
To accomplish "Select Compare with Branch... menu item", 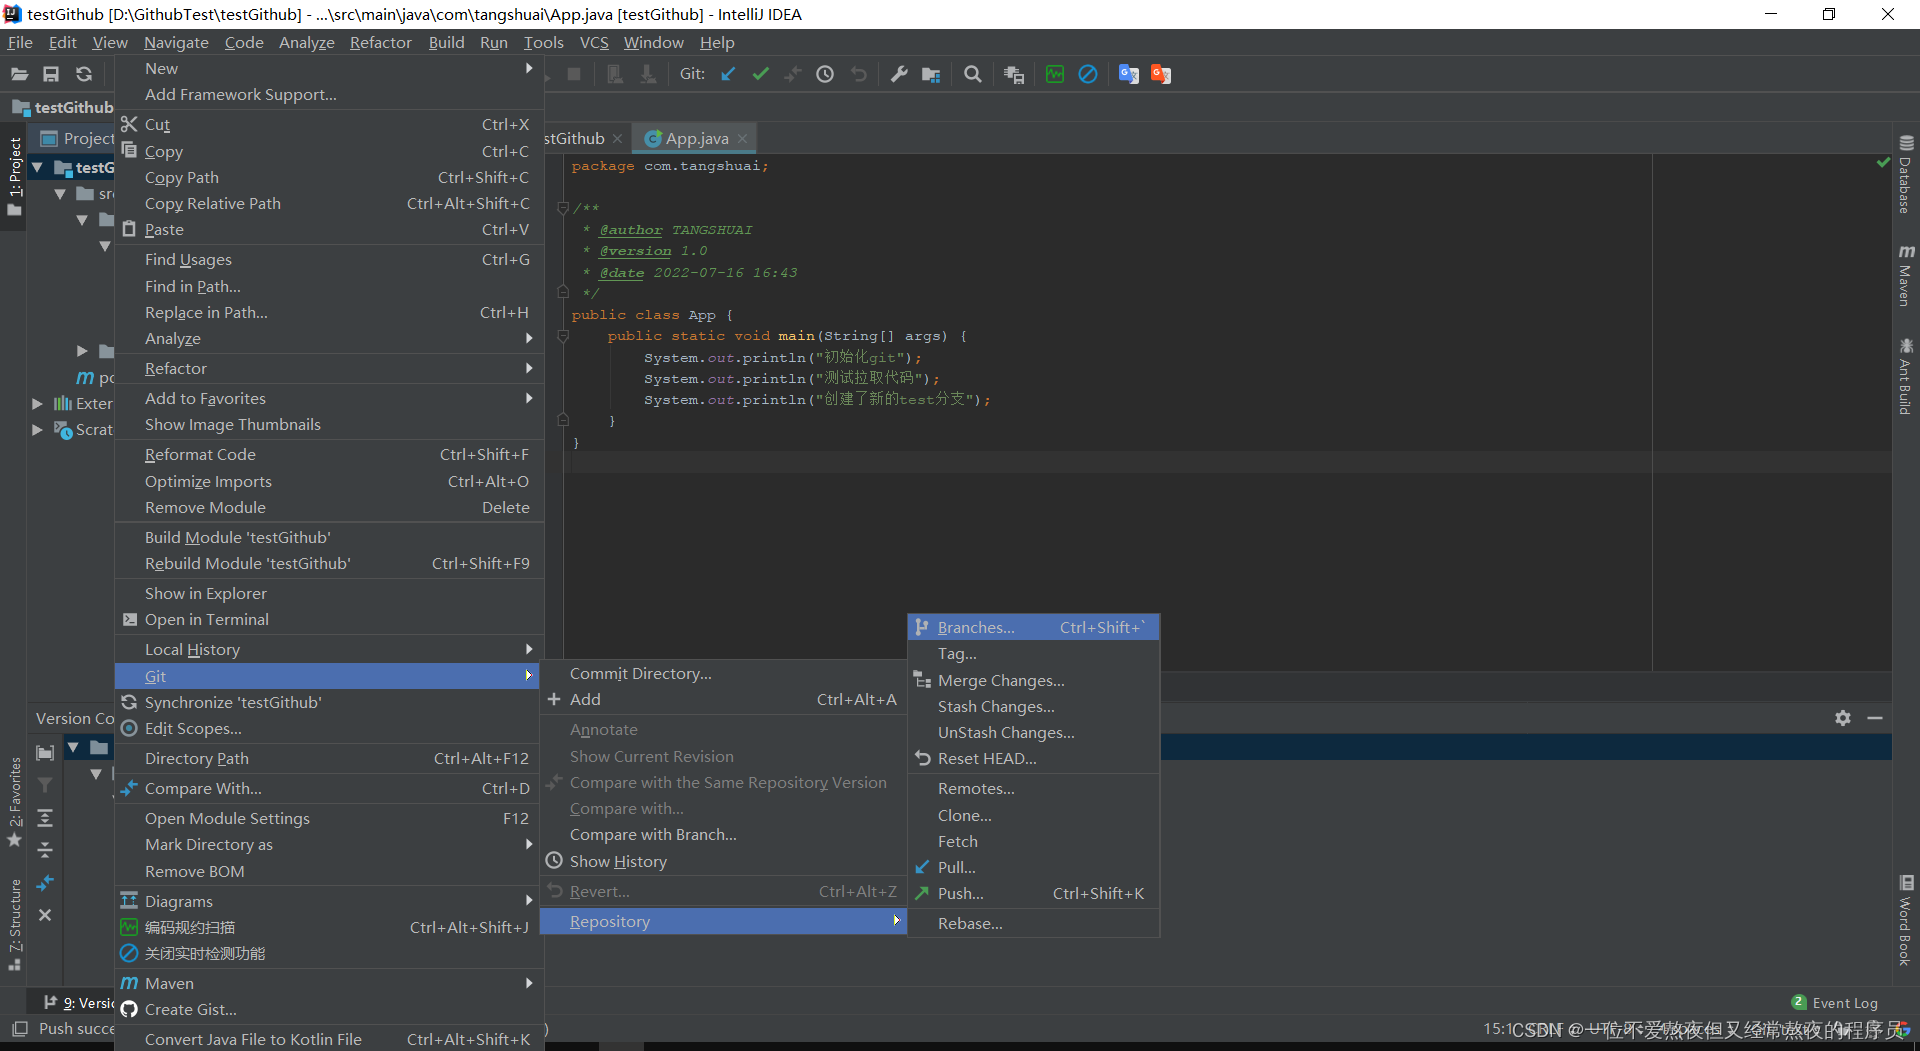I will [x=723, y=835].
